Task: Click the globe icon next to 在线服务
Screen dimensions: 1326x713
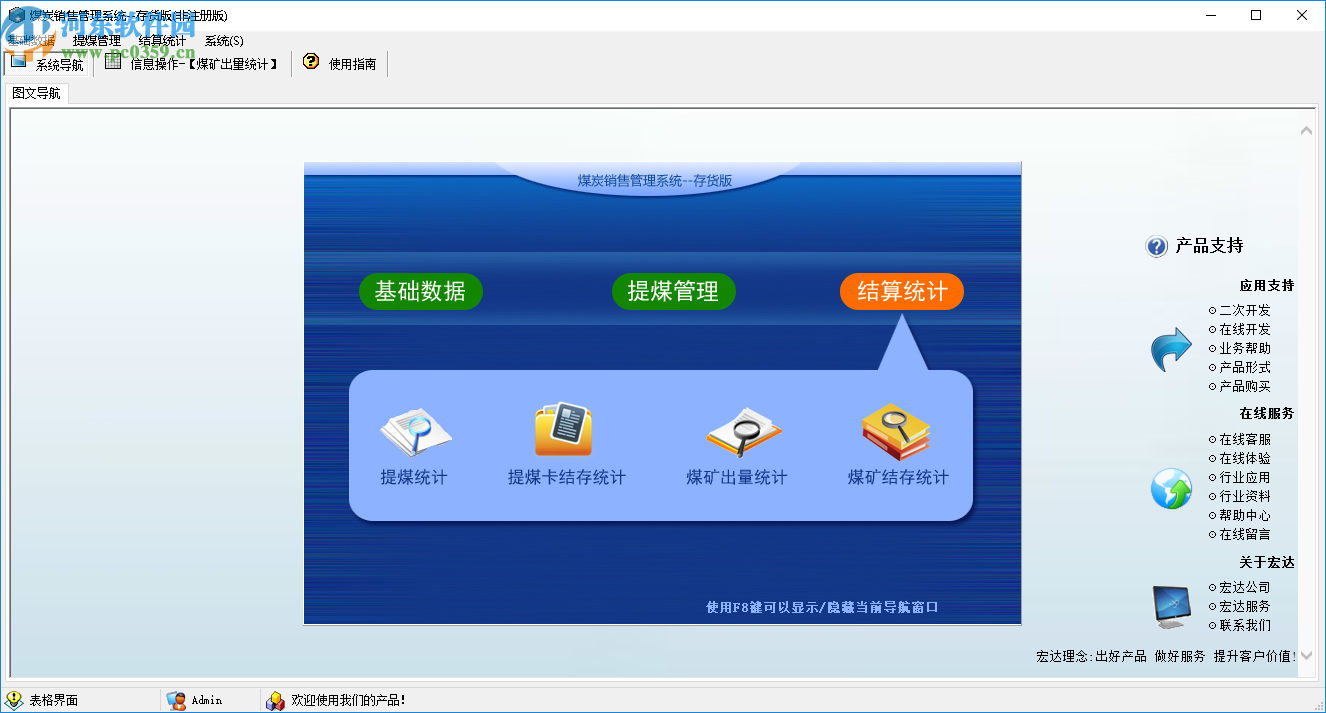Action: pyautogui.click(x=1170, y=489)
